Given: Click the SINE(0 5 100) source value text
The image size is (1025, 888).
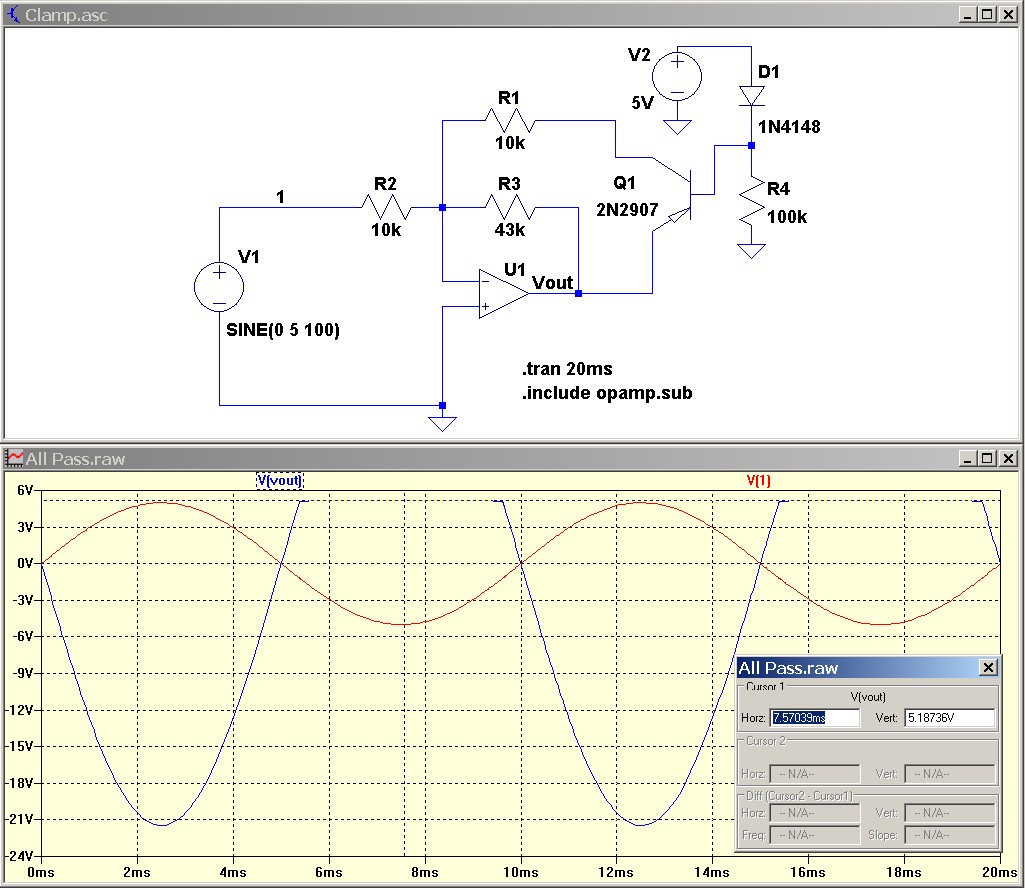Looking at the screenshot, I should [283, 330].
